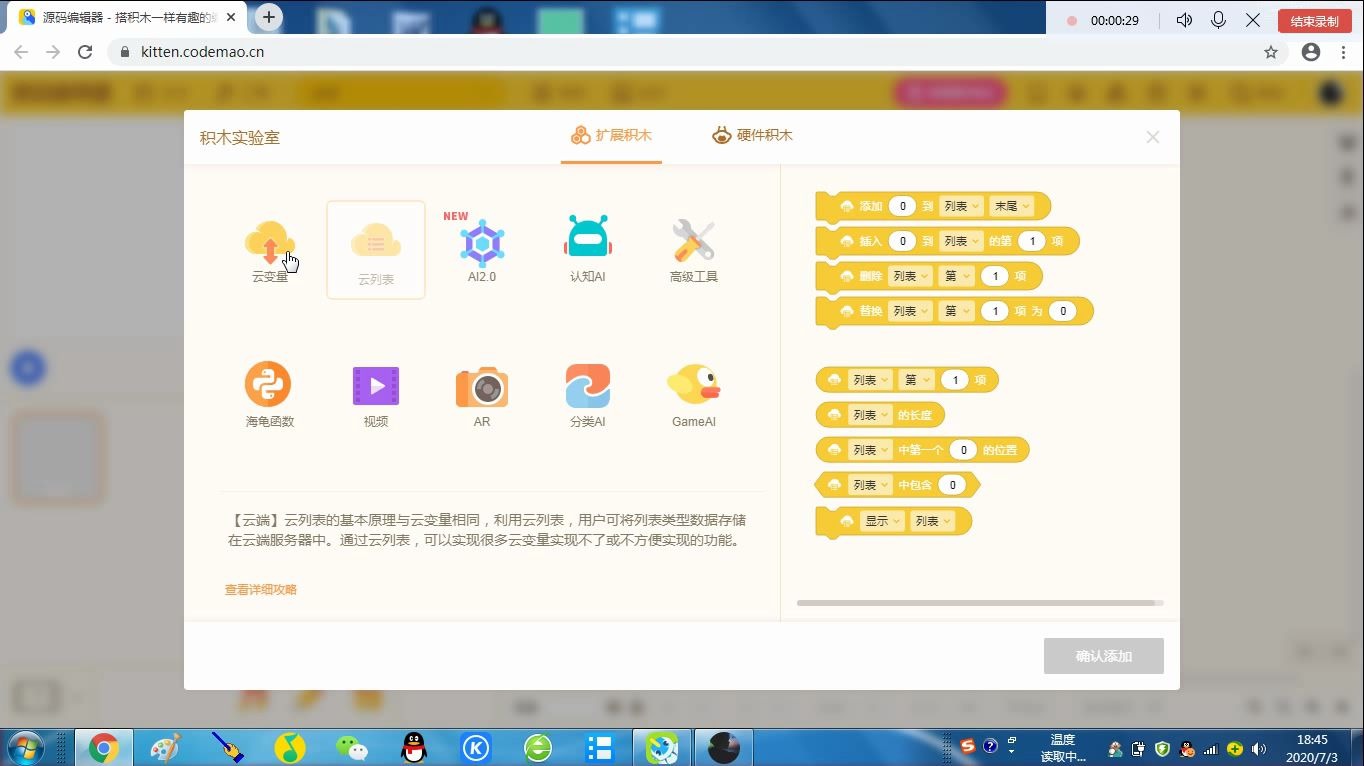The width and height of the screenshot is (1364, 766).
Task: Switch to the 扩展积木 tab
Action: click(611, 136)
